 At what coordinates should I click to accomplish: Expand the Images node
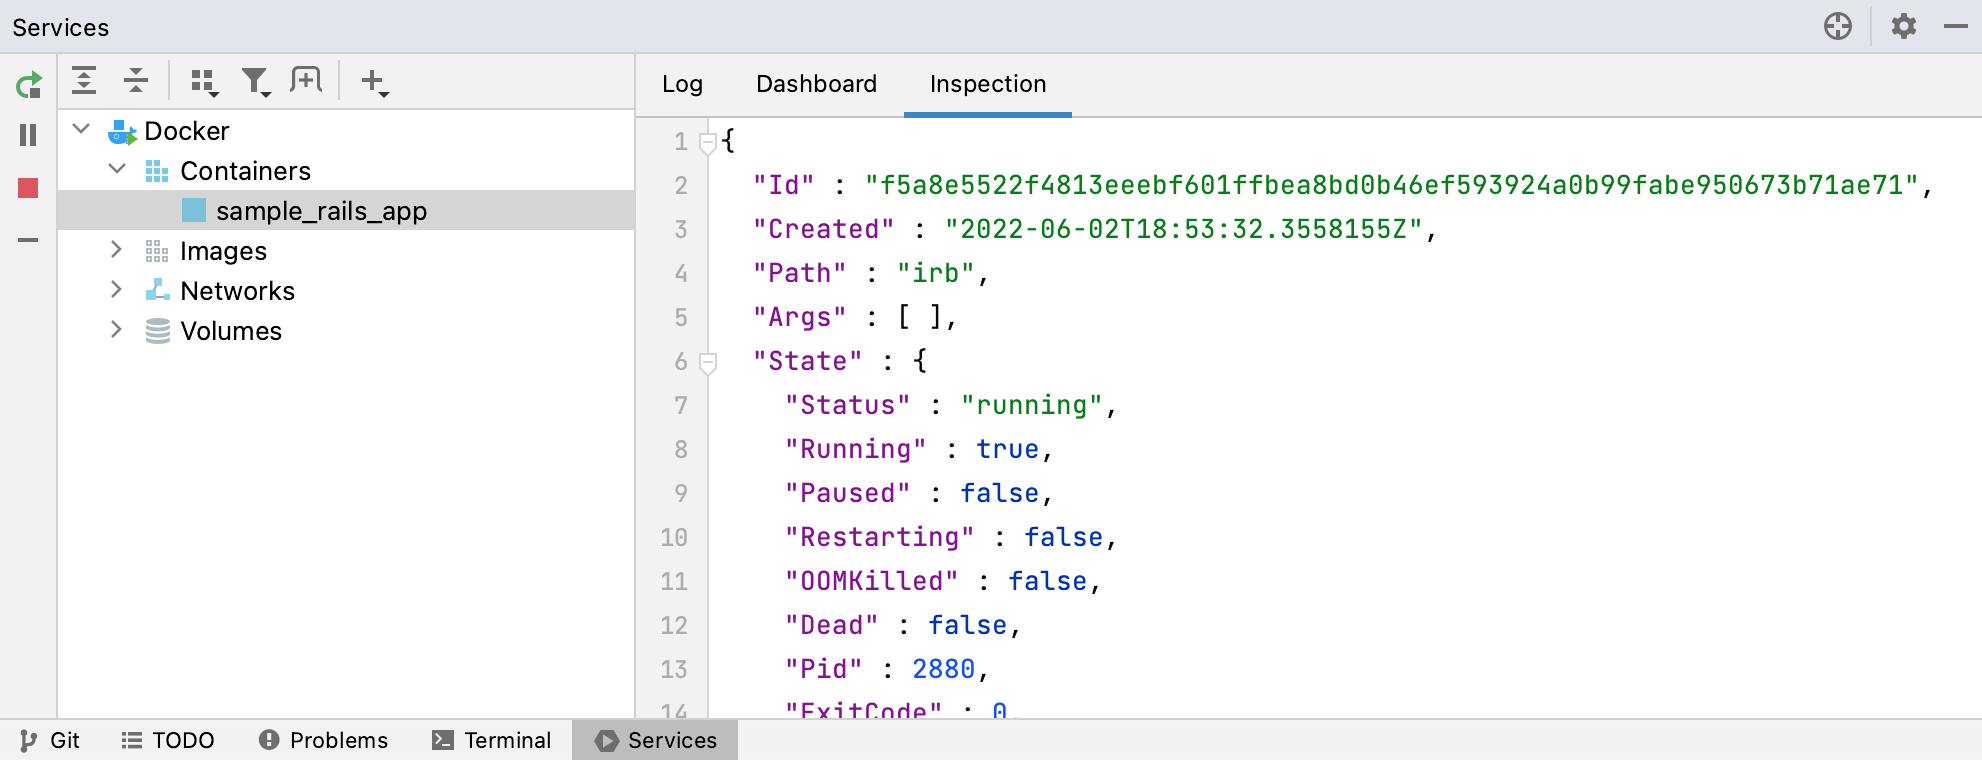117,250
